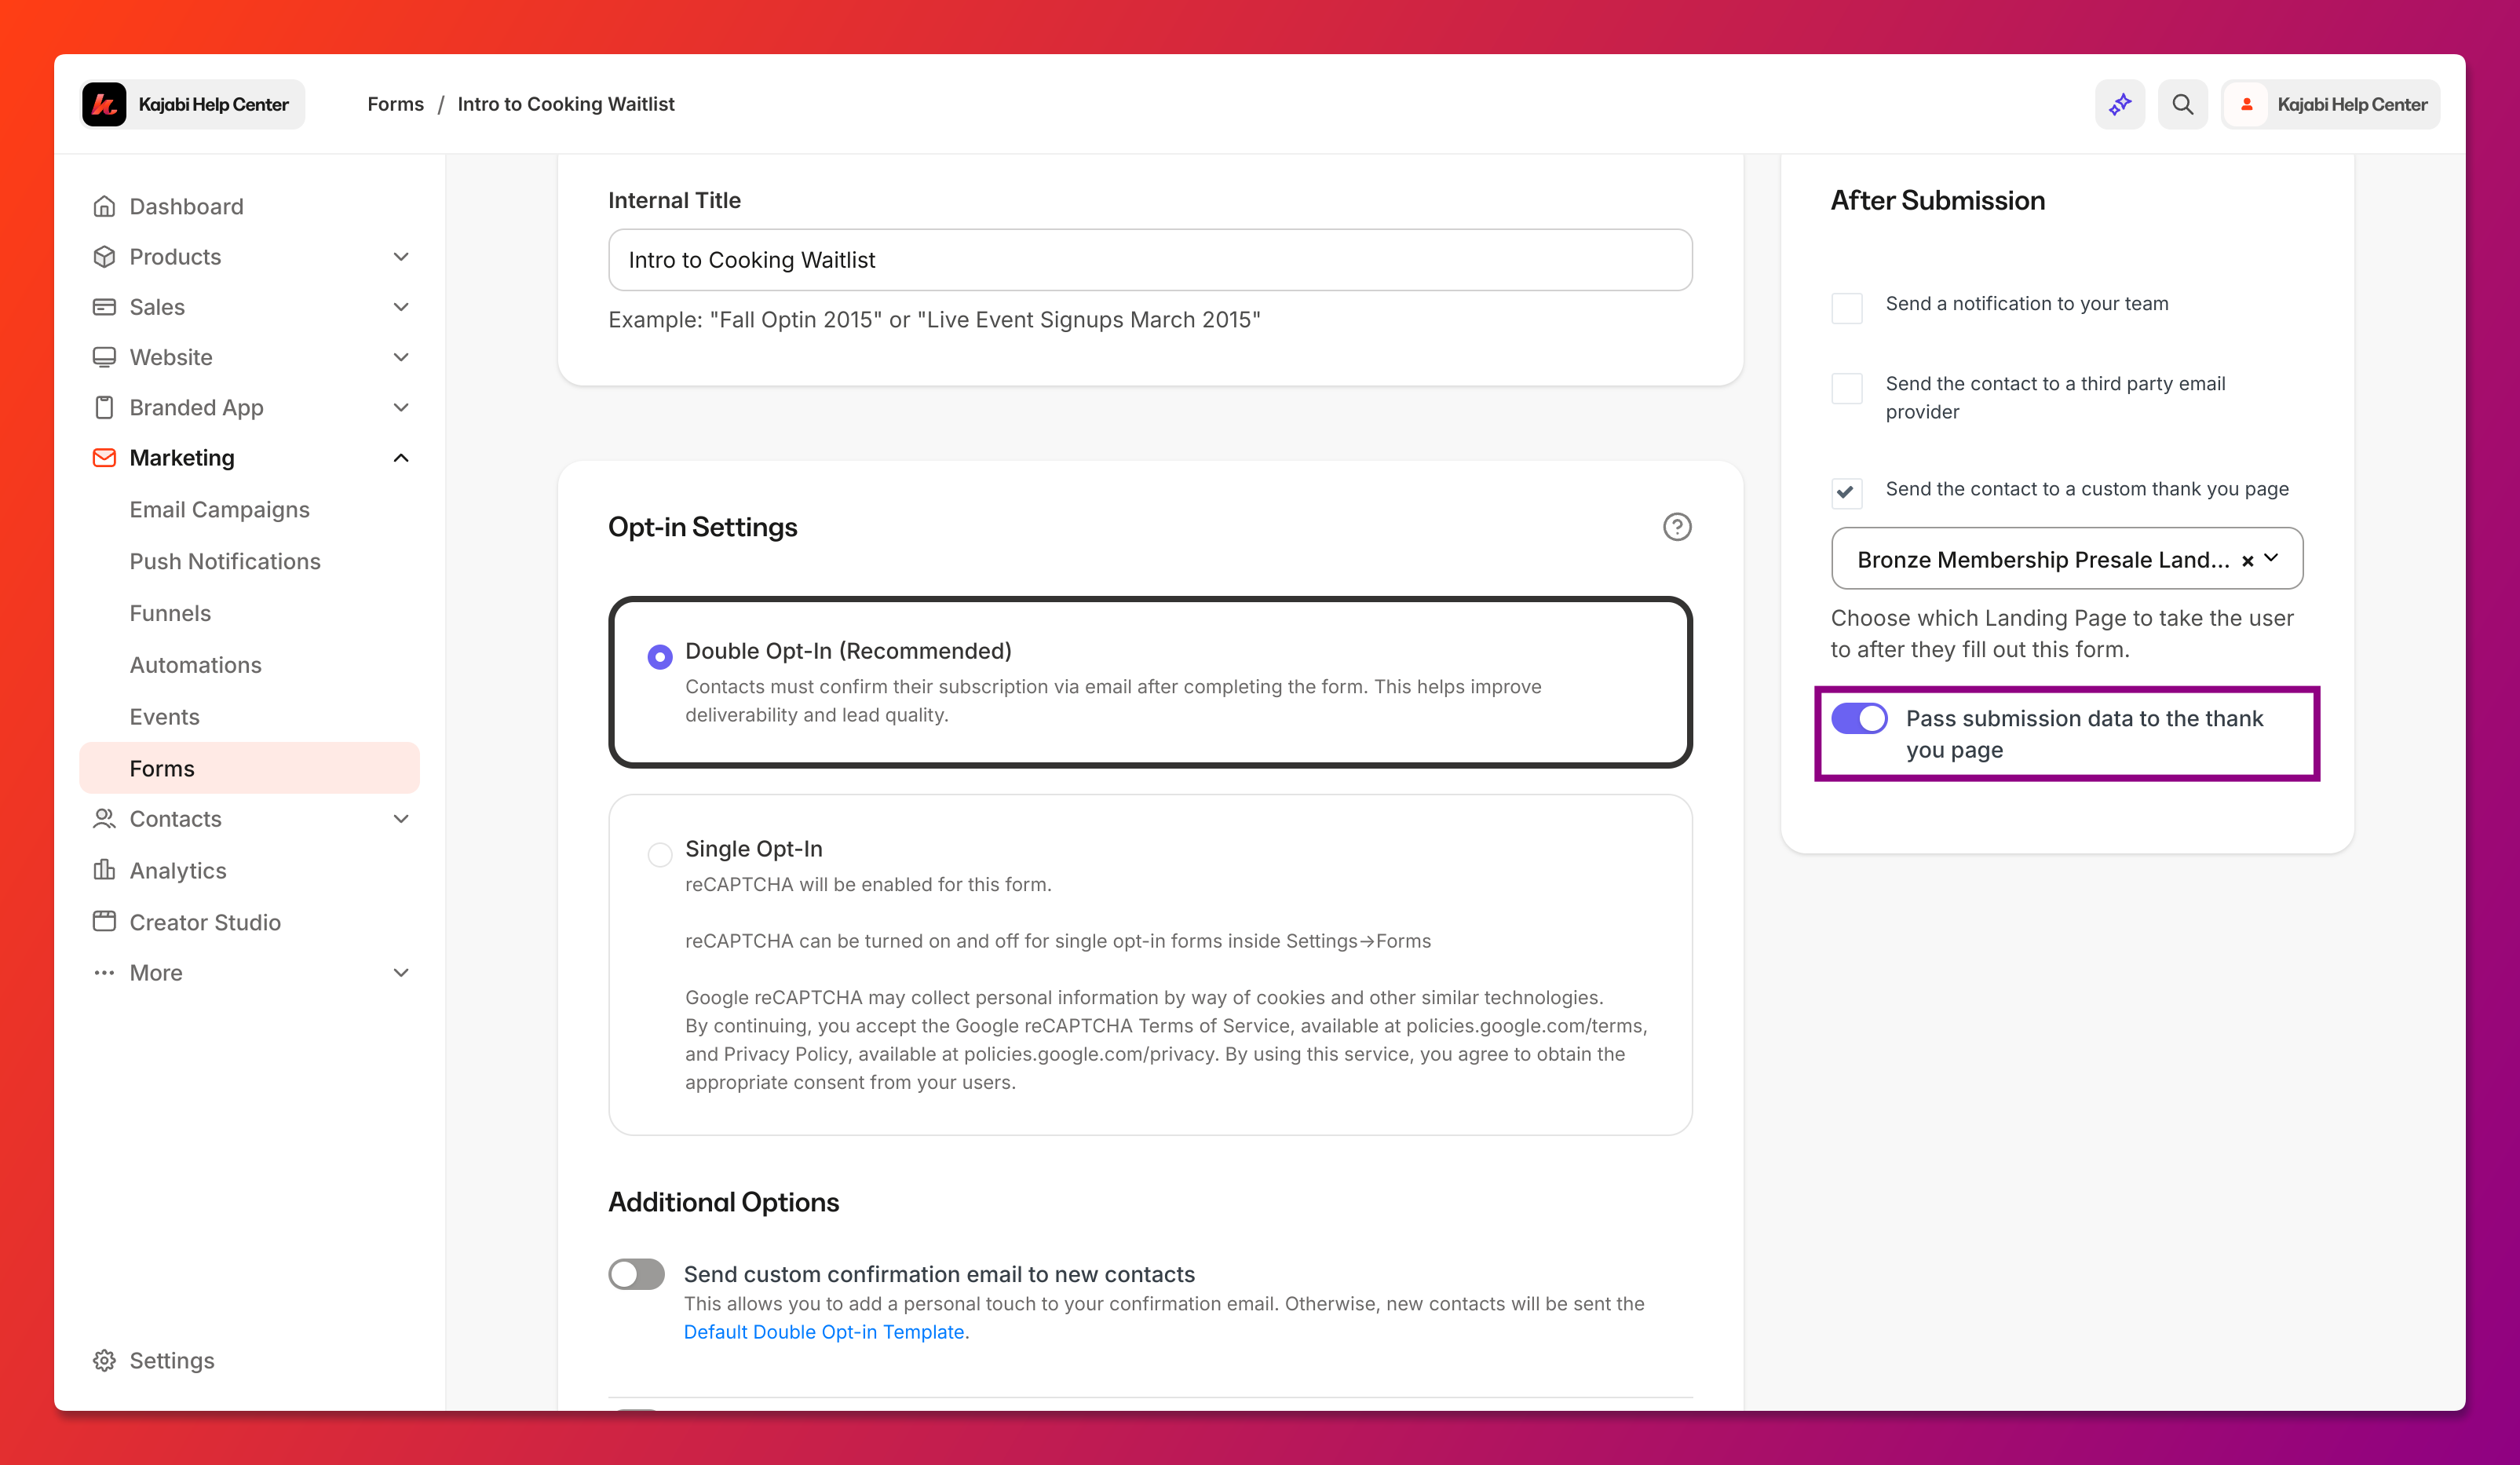Click the More ellipsis icon
The image size is (2520, 1465).
click(x=104, y=972)
